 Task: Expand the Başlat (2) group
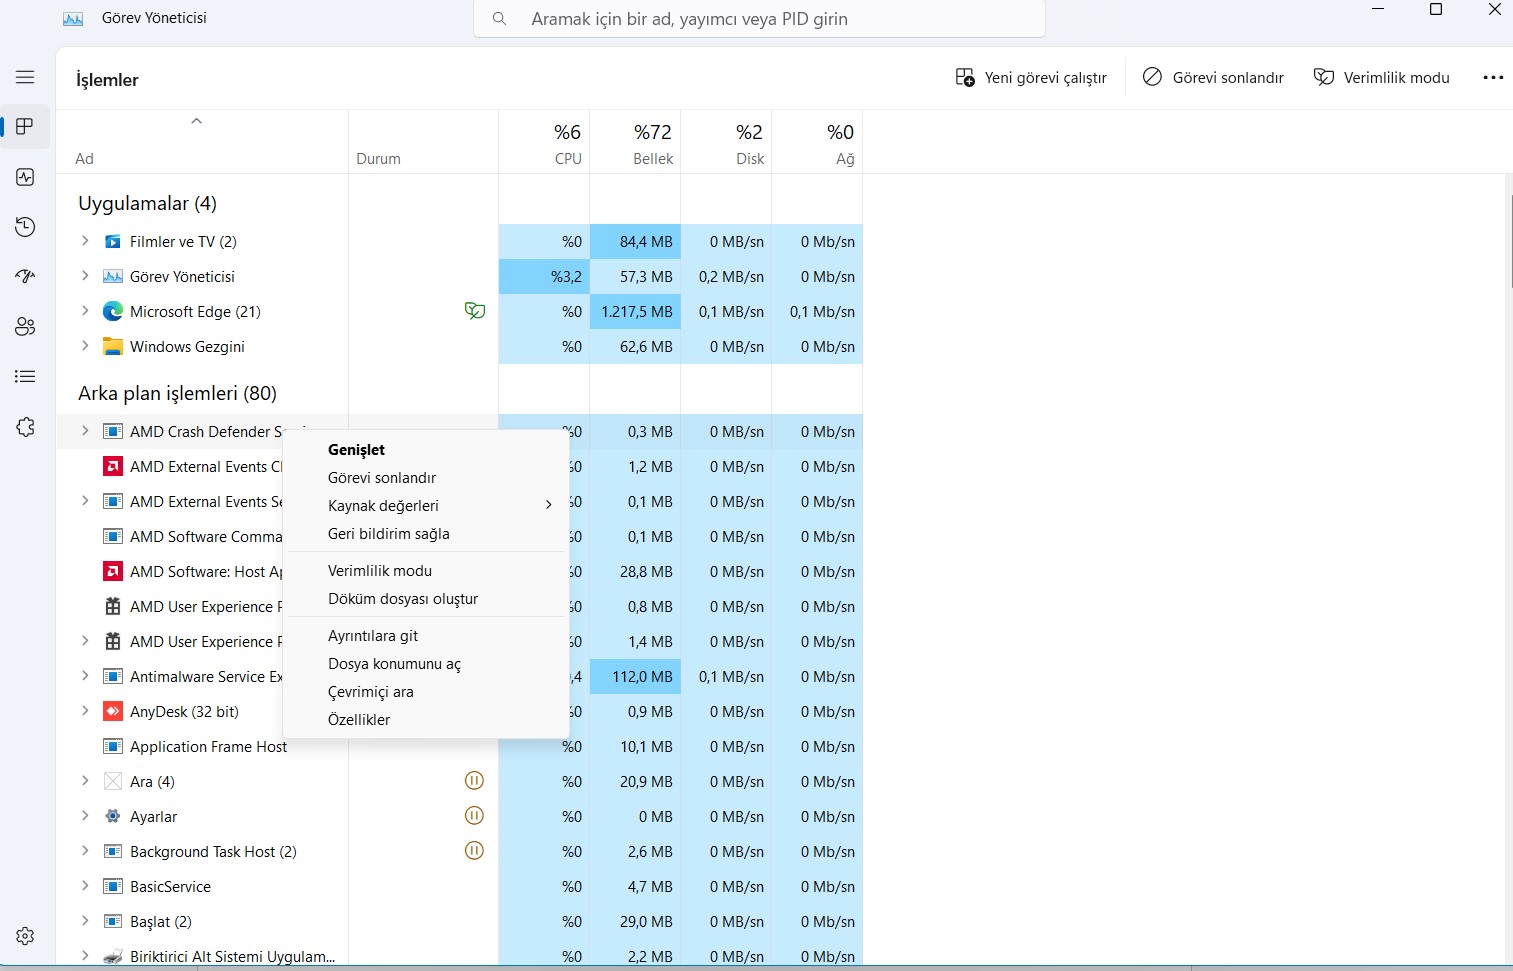coord(85,921)
